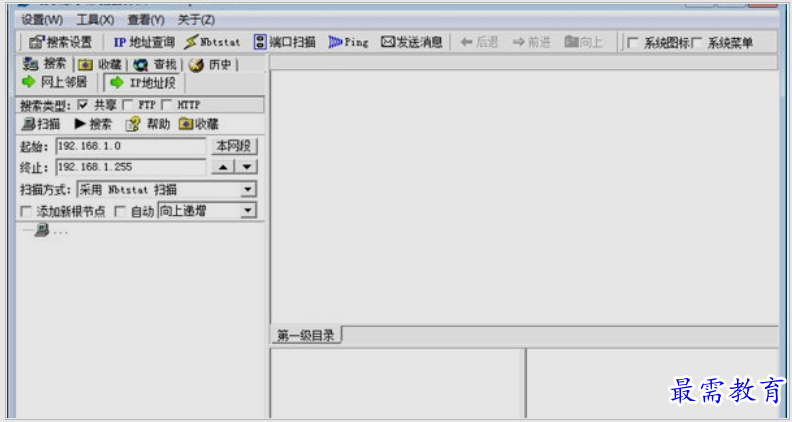Toggle the 共享 share checkbox
The width and height of the screenshot is (792, 422).
(83, 105)
